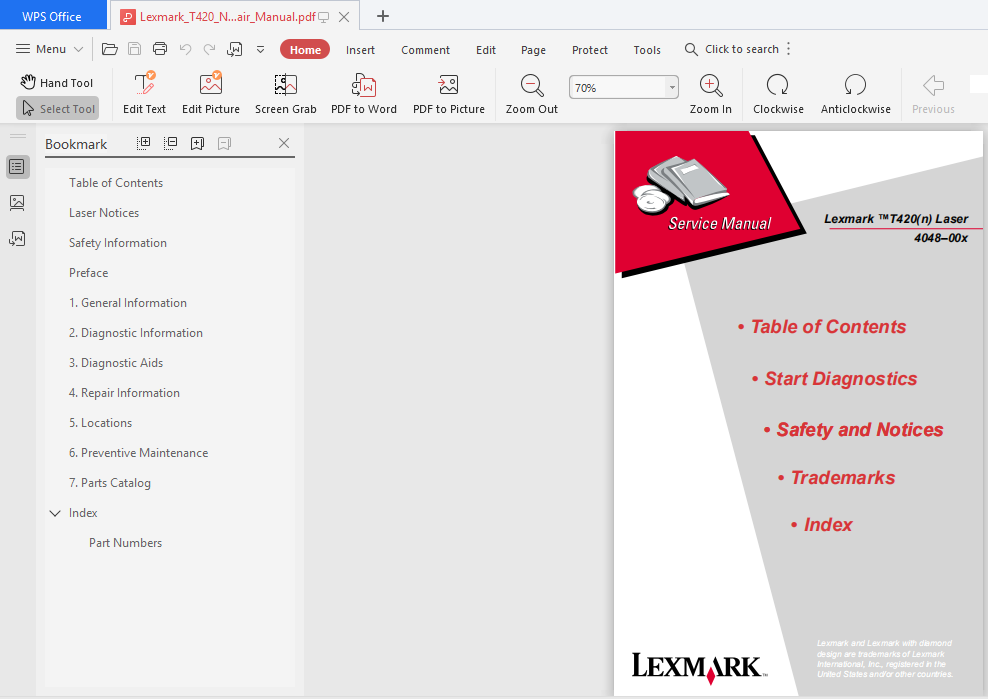988x699 pixels.
Task: Open the Insert tab
Action: pyautogui.click(x=360, y=50)
